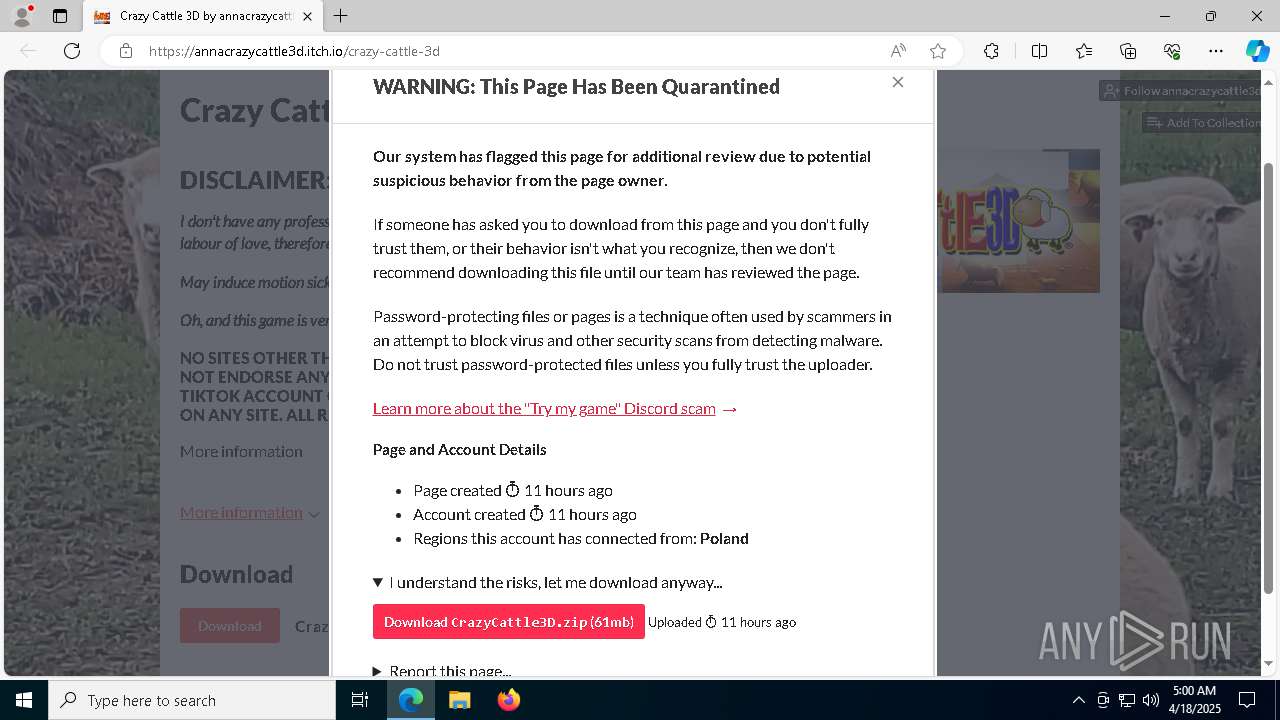This screenshot has width=1280, height=720.
Task: Open a new tab with plus button
Action: tap(341, 16)
